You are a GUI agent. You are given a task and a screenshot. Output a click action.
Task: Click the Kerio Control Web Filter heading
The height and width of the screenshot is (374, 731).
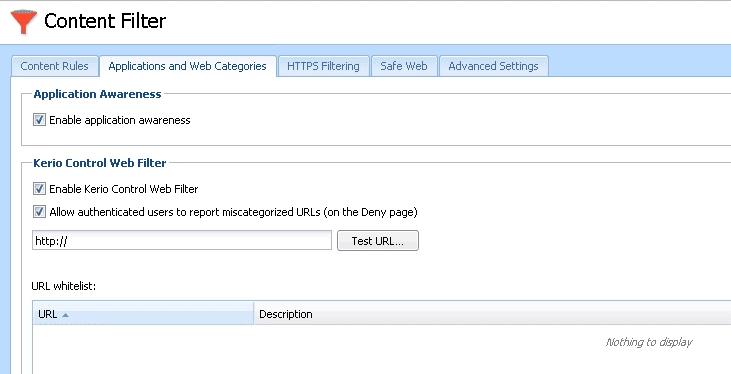pyautogui.click(x=100, y=163)
